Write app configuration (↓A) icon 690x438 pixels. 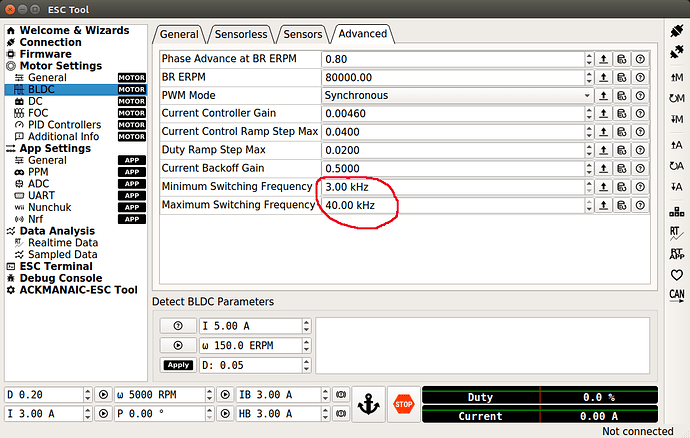point(676,187)
